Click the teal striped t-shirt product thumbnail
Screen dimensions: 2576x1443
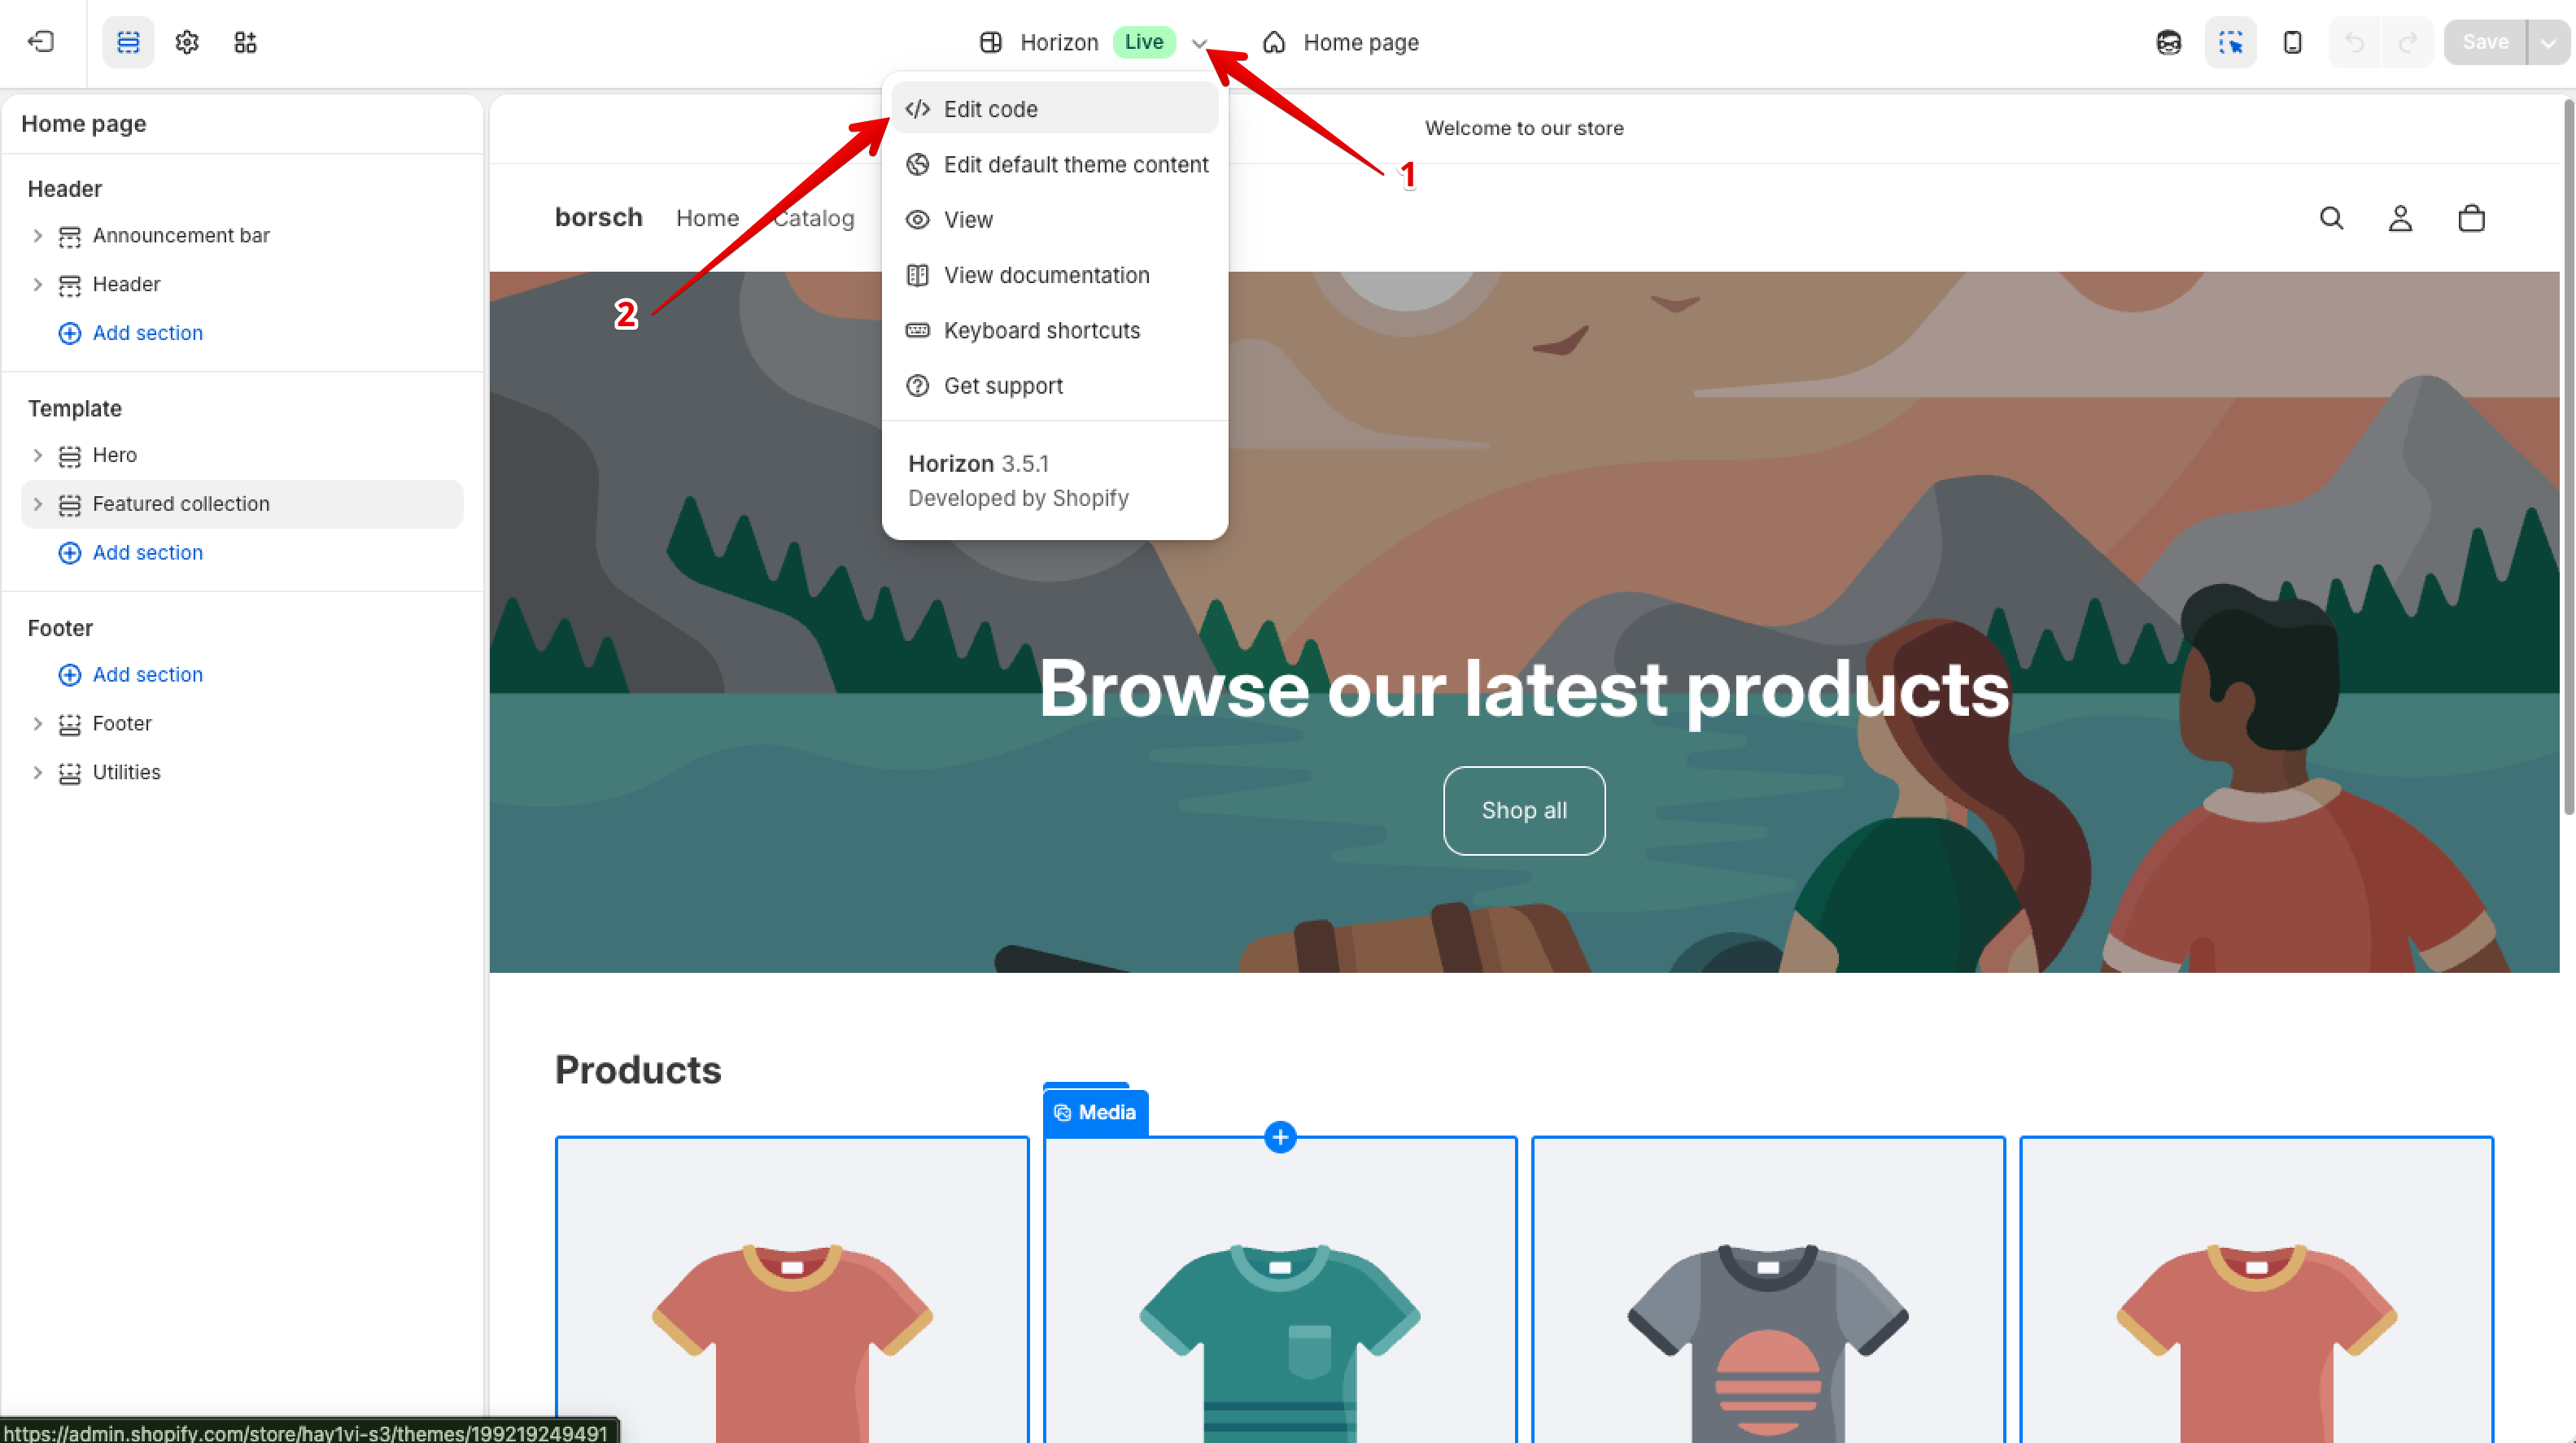1280,1290
